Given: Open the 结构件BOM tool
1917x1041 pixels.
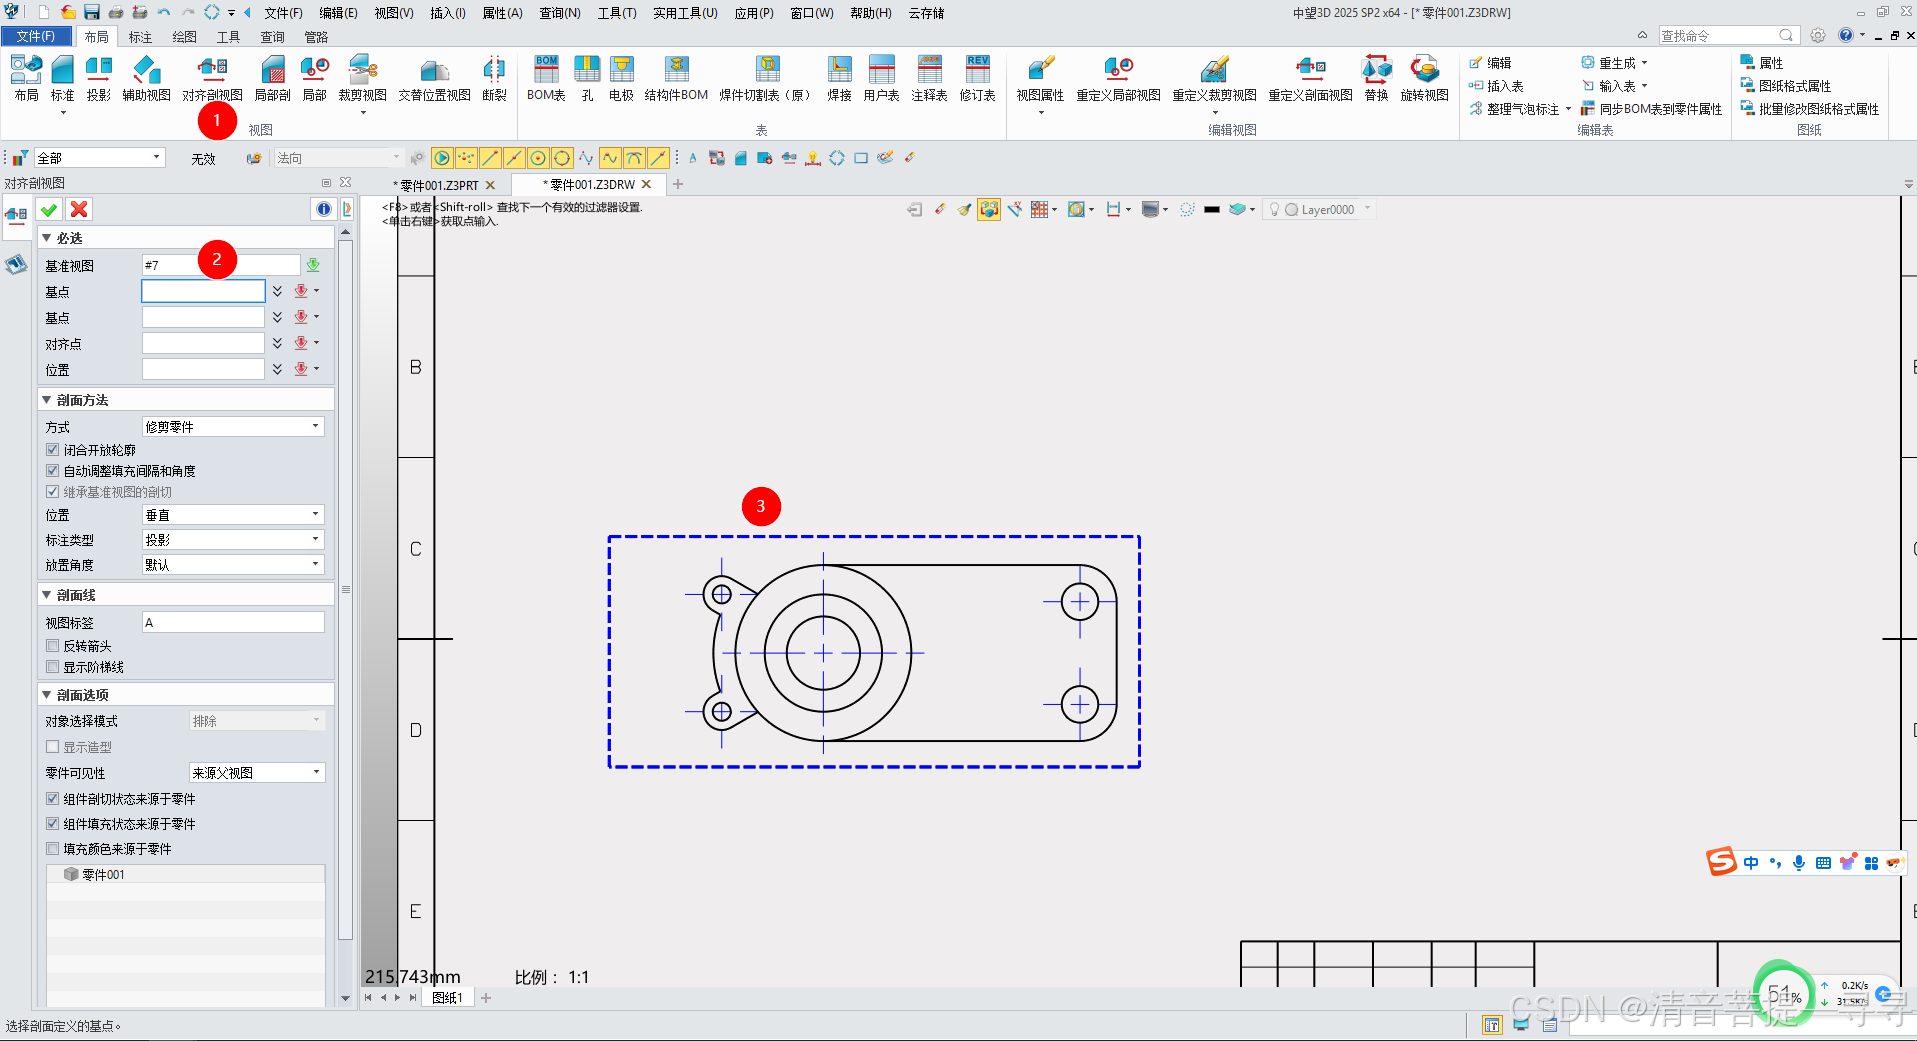Looking at the screenshot, I should [x=676, y=78].
